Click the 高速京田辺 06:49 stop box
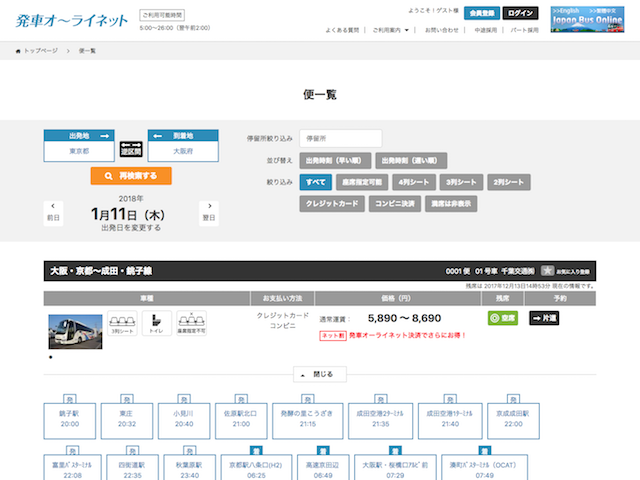The image size is (640, 480). pyautogui.click(x=323, y=468)
